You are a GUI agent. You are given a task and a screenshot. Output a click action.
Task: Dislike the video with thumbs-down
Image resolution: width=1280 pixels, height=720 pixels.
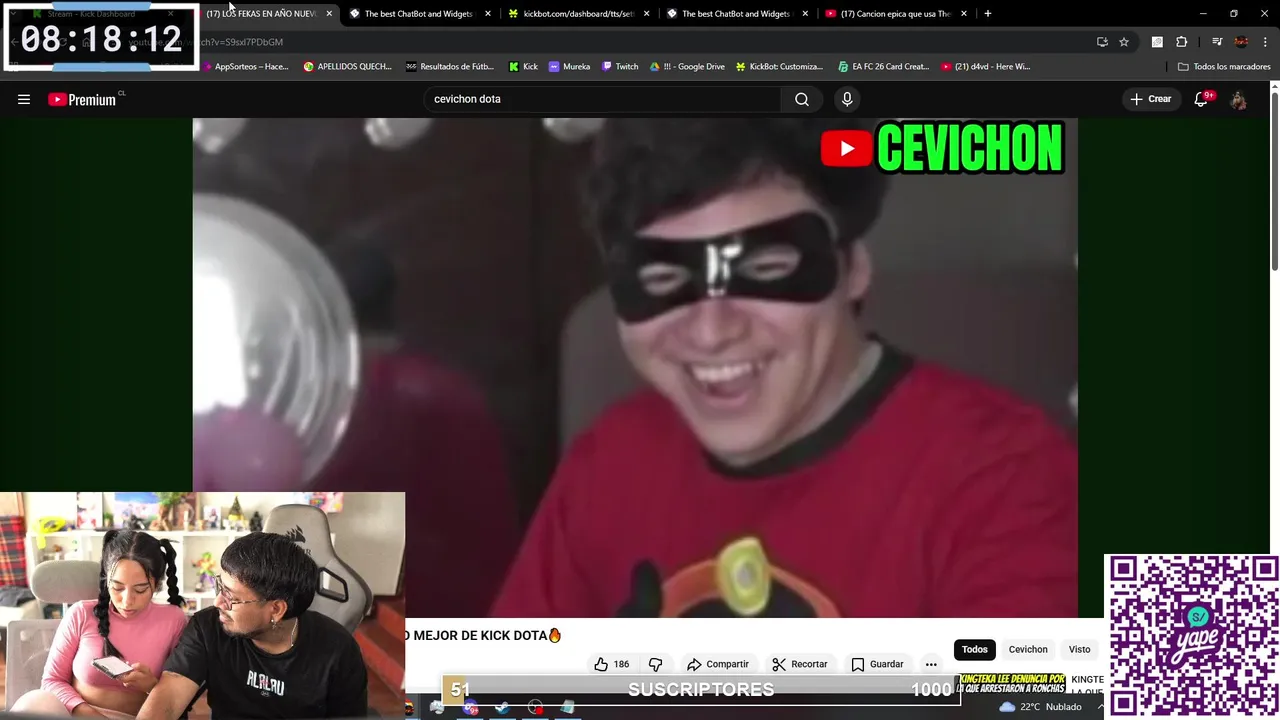coord(656,664)
